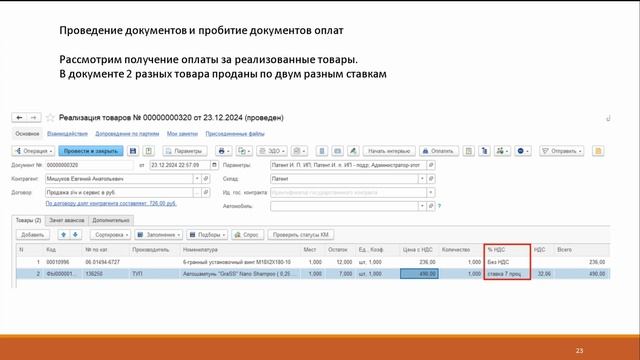Open the printer icon menu
The height and width of the screenshot is (360, 640).
(x=224, y=151)
